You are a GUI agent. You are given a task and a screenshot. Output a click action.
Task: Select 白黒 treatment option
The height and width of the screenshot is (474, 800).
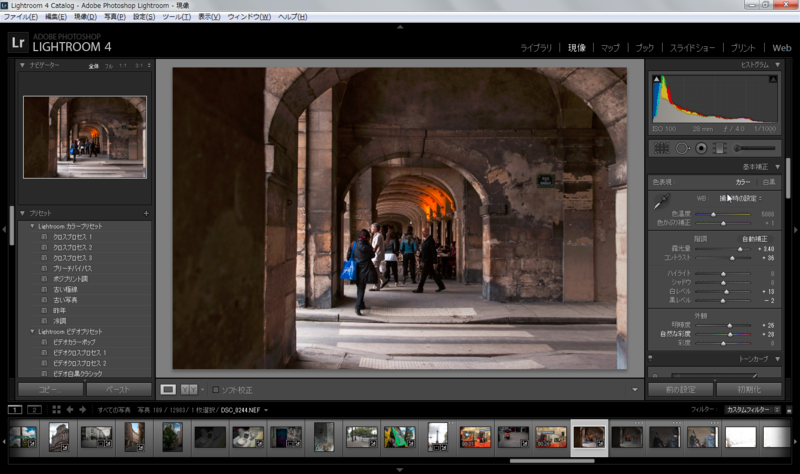768,182
